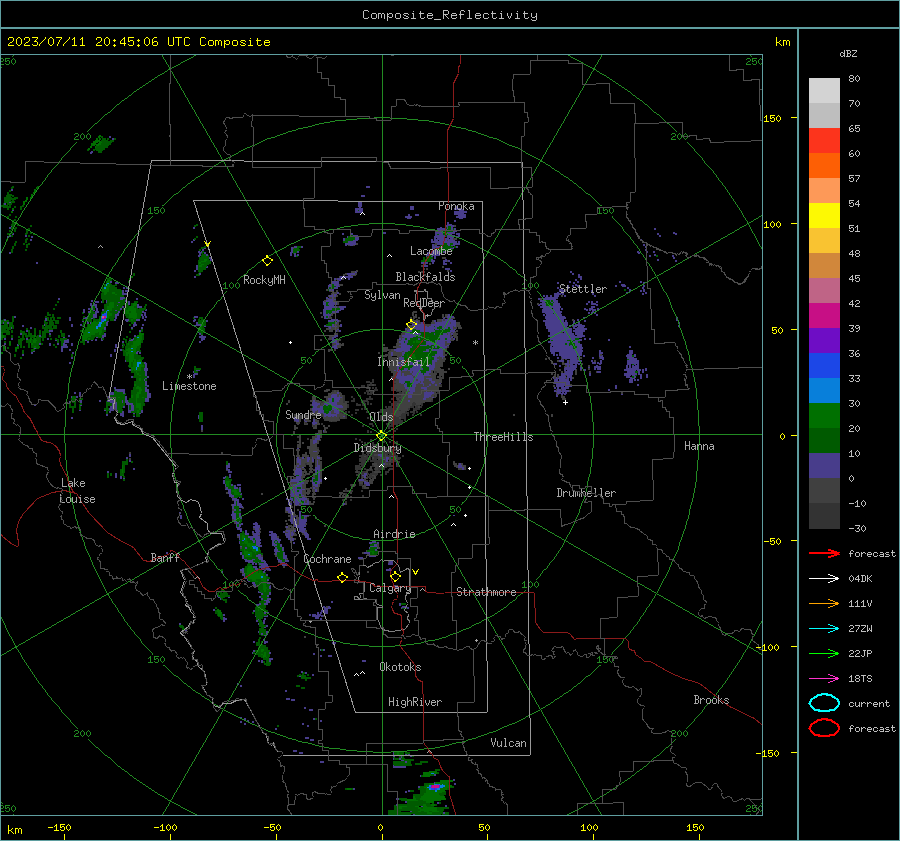Image resolution: width=900 pixels, height=841 pixels.
Task: Click the Stettler city label
Action: [x=583, y=289]
